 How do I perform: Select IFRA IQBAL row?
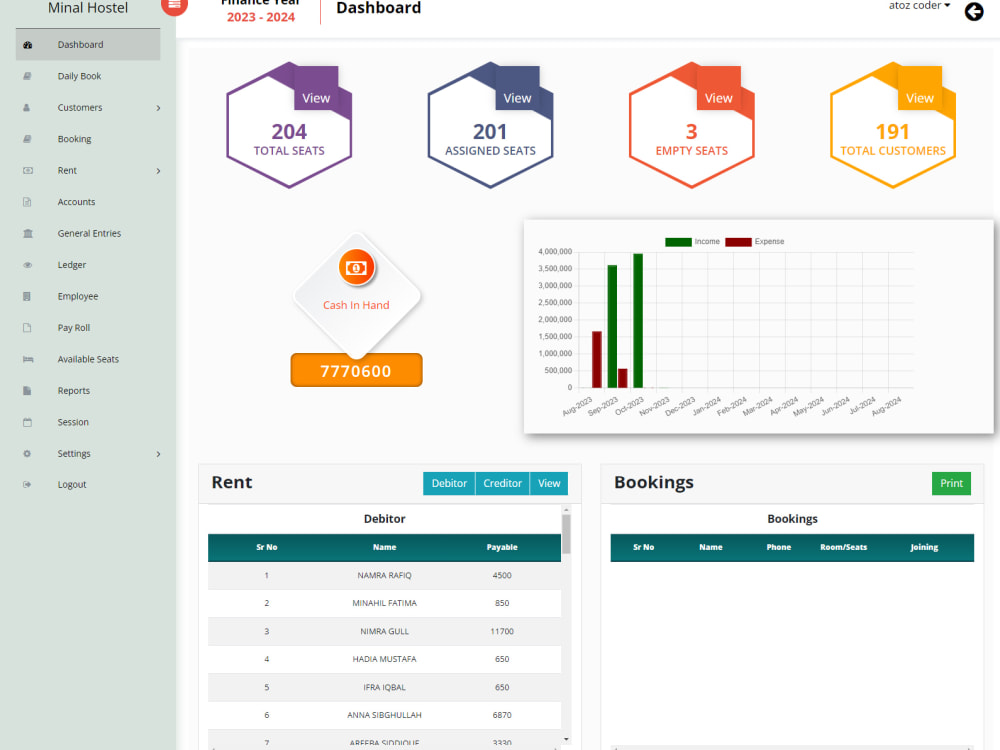point(385,688)
